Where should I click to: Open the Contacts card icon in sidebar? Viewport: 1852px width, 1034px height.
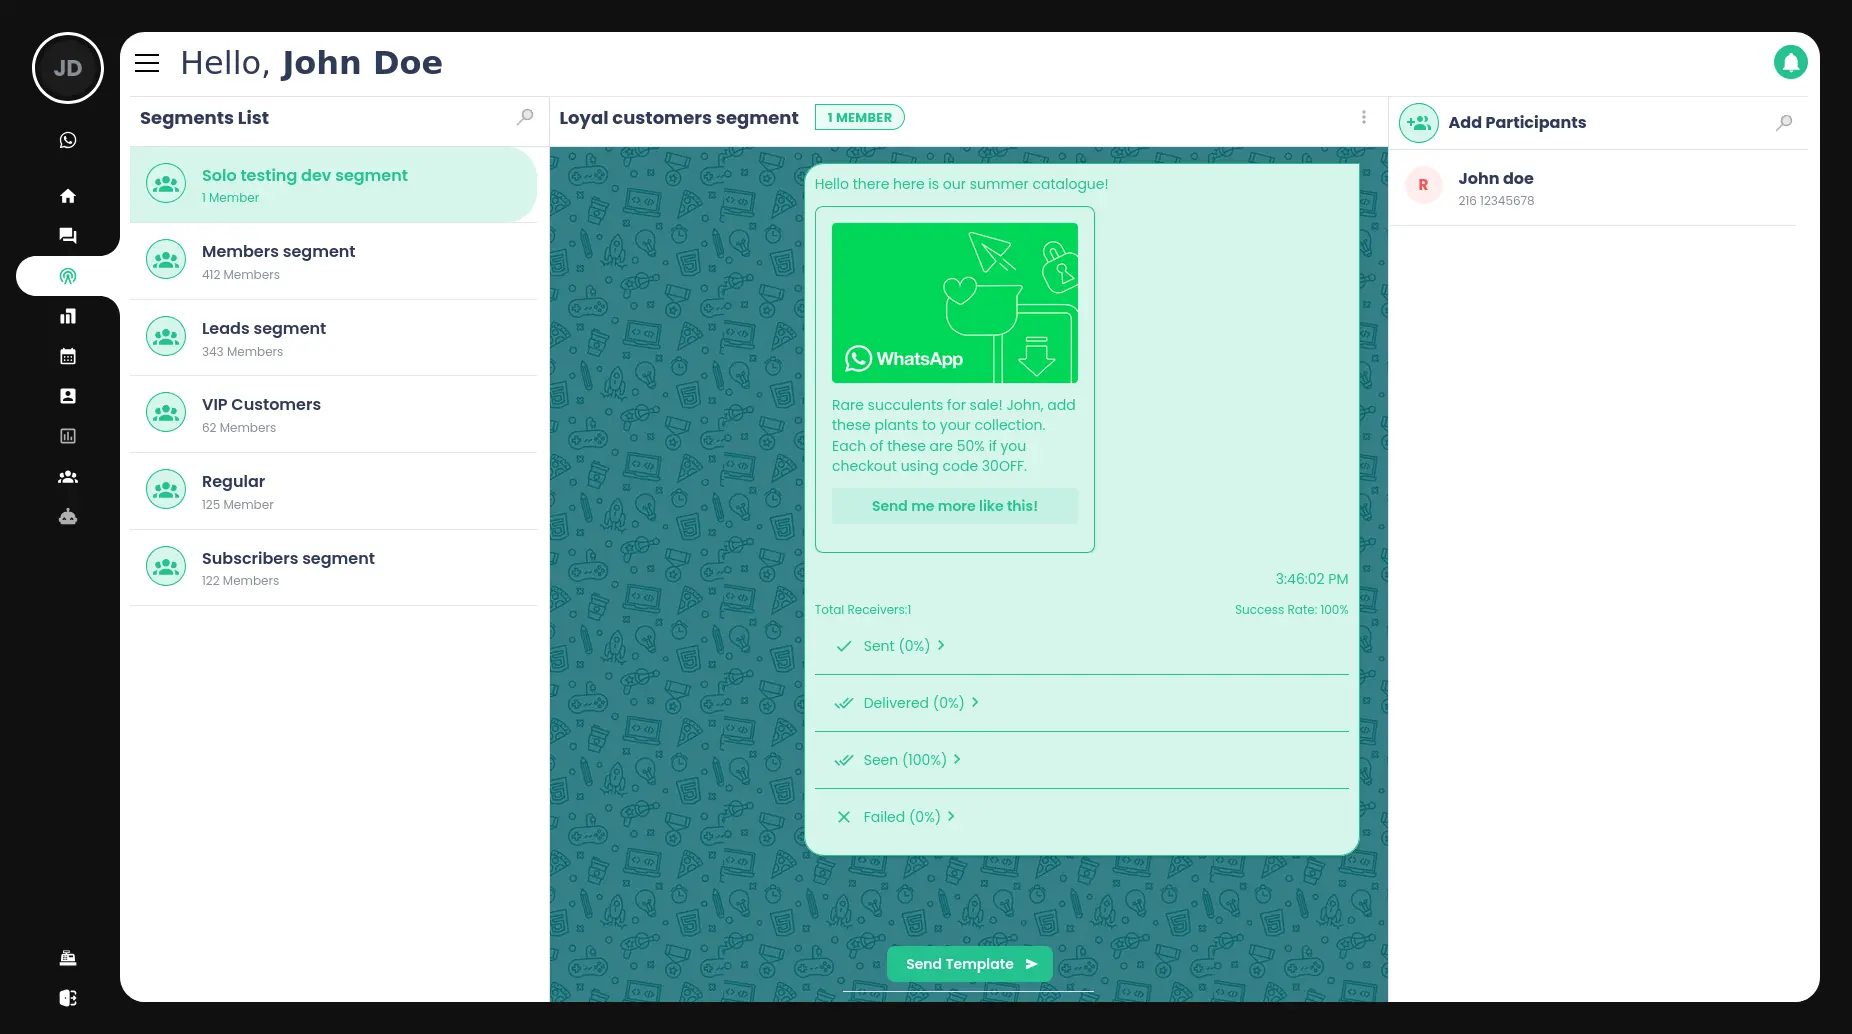coord(68,396)
